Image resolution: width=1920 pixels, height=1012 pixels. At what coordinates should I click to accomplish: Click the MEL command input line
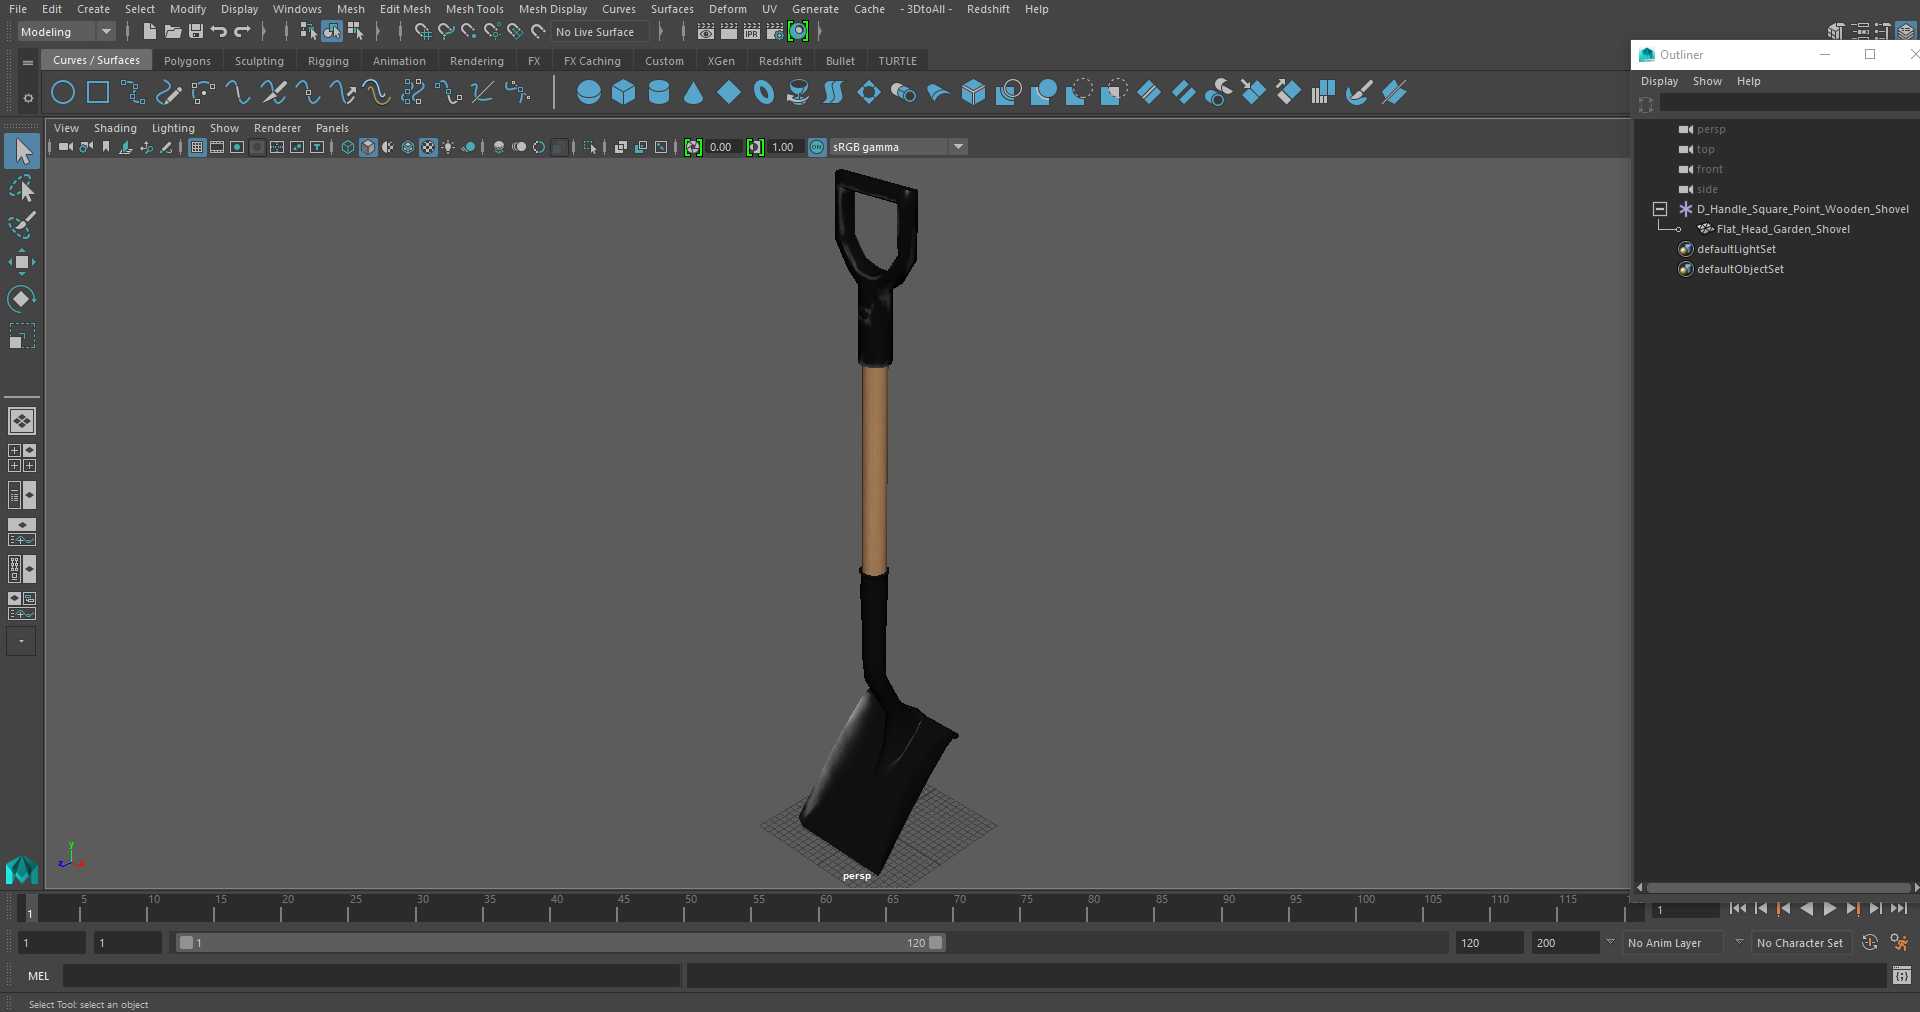pyautogui.click(x=372, y=976)
